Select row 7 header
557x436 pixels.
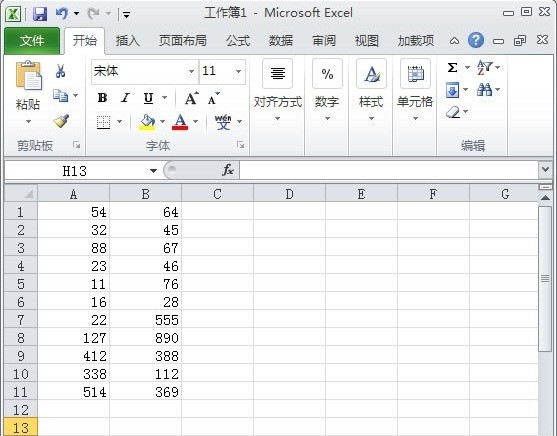tap(21, 319)
